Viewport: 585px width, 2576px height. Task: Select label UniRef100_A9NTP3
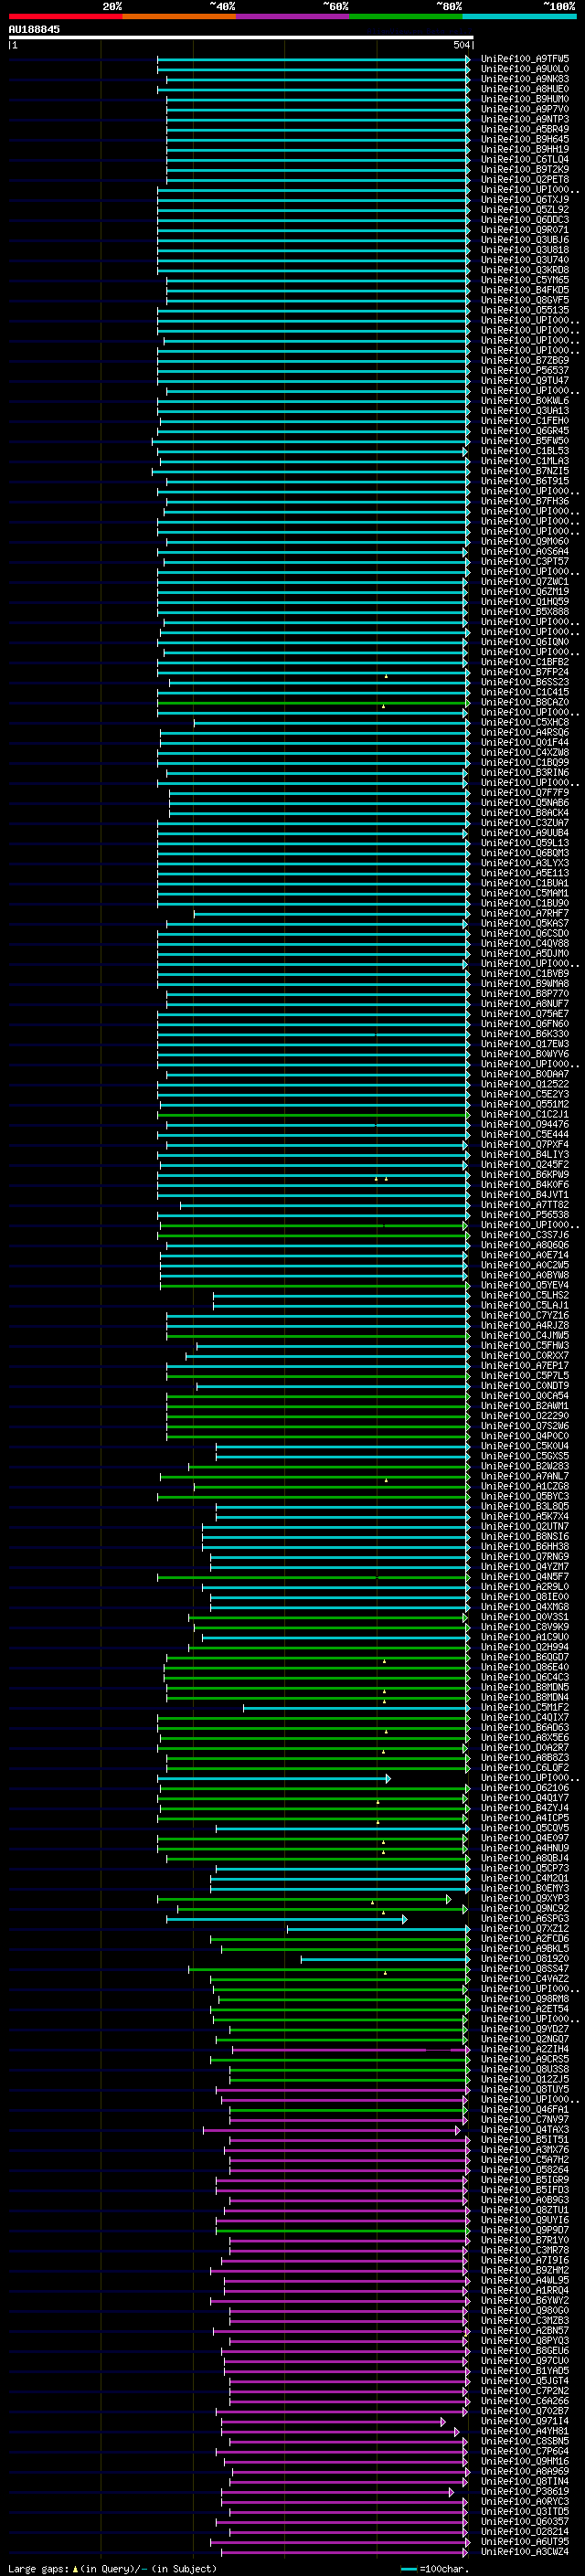tap(525, 119)
